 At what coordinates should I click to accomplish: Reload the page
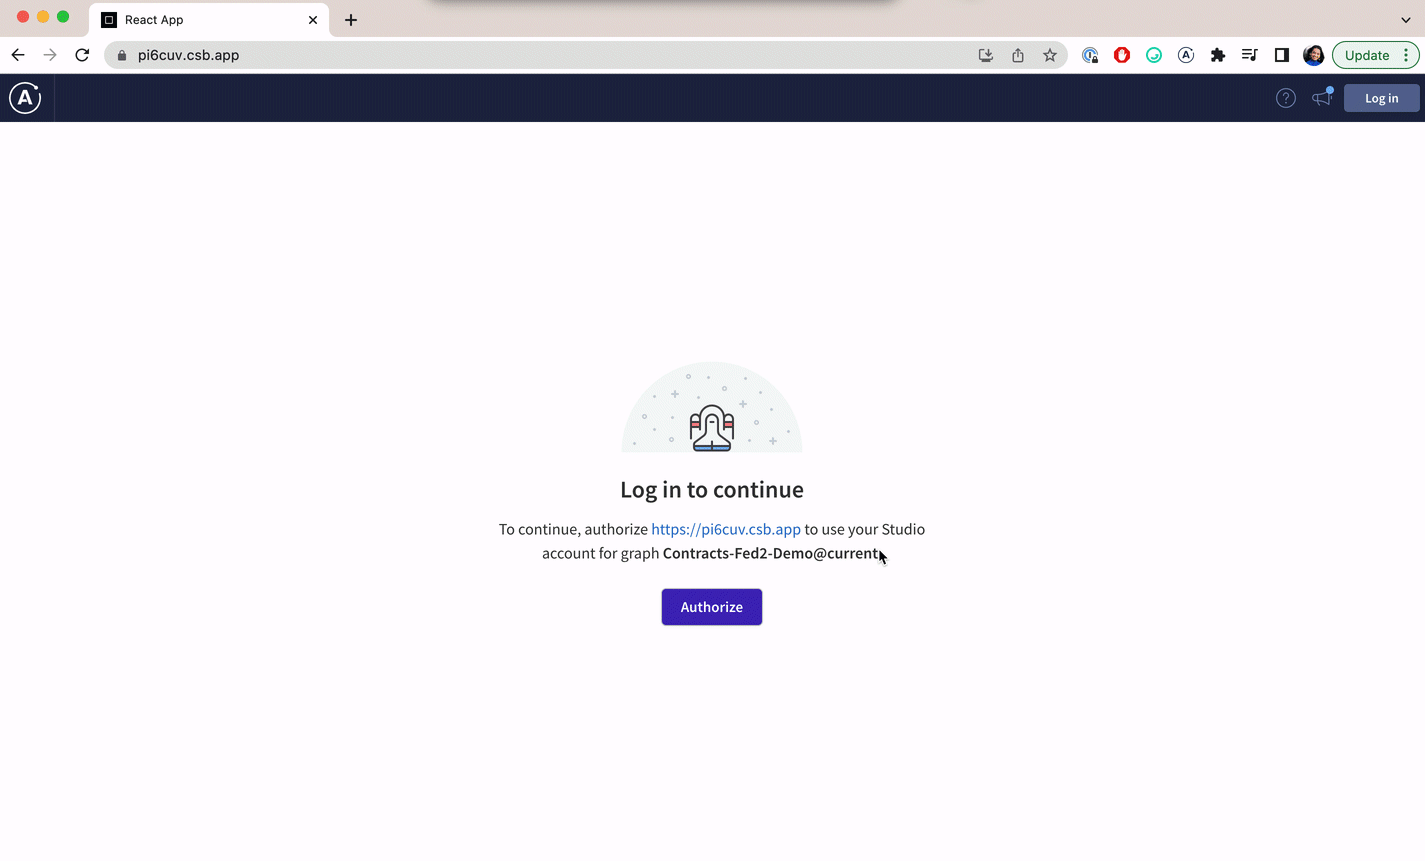click(x=82, y=55)
